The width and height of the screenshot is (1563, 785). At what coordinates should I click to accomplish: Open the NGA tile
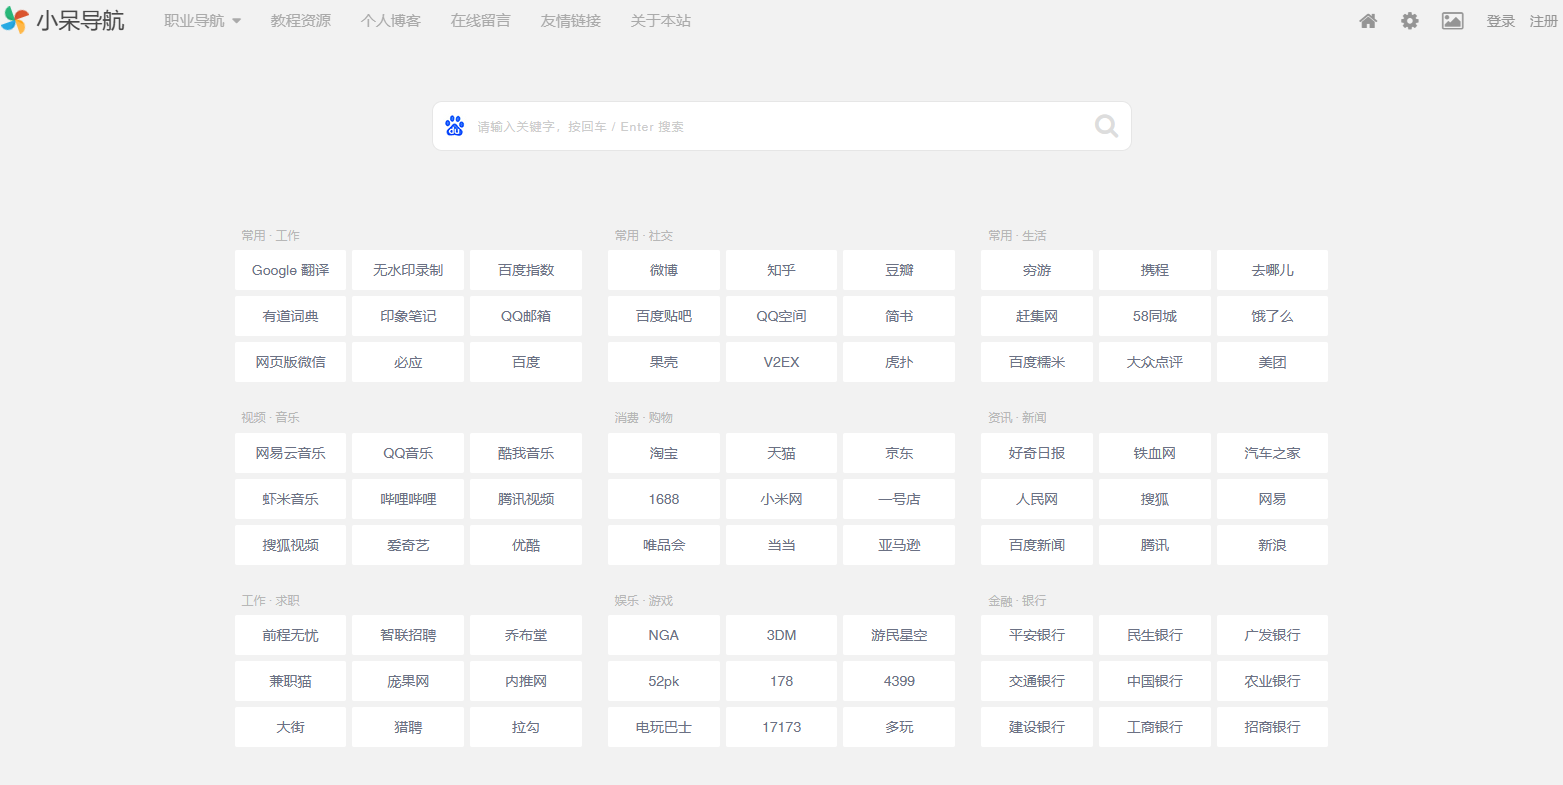[x=664, y=635]
